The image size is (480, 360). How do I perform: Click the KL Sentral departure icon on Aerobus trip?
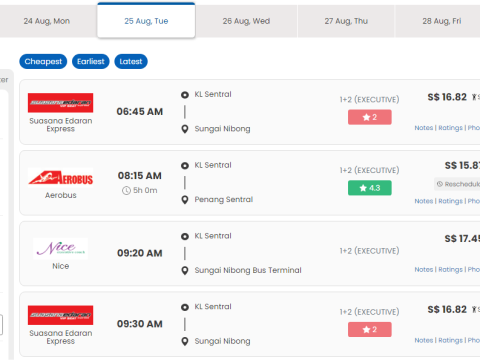[x=185, y=166]
